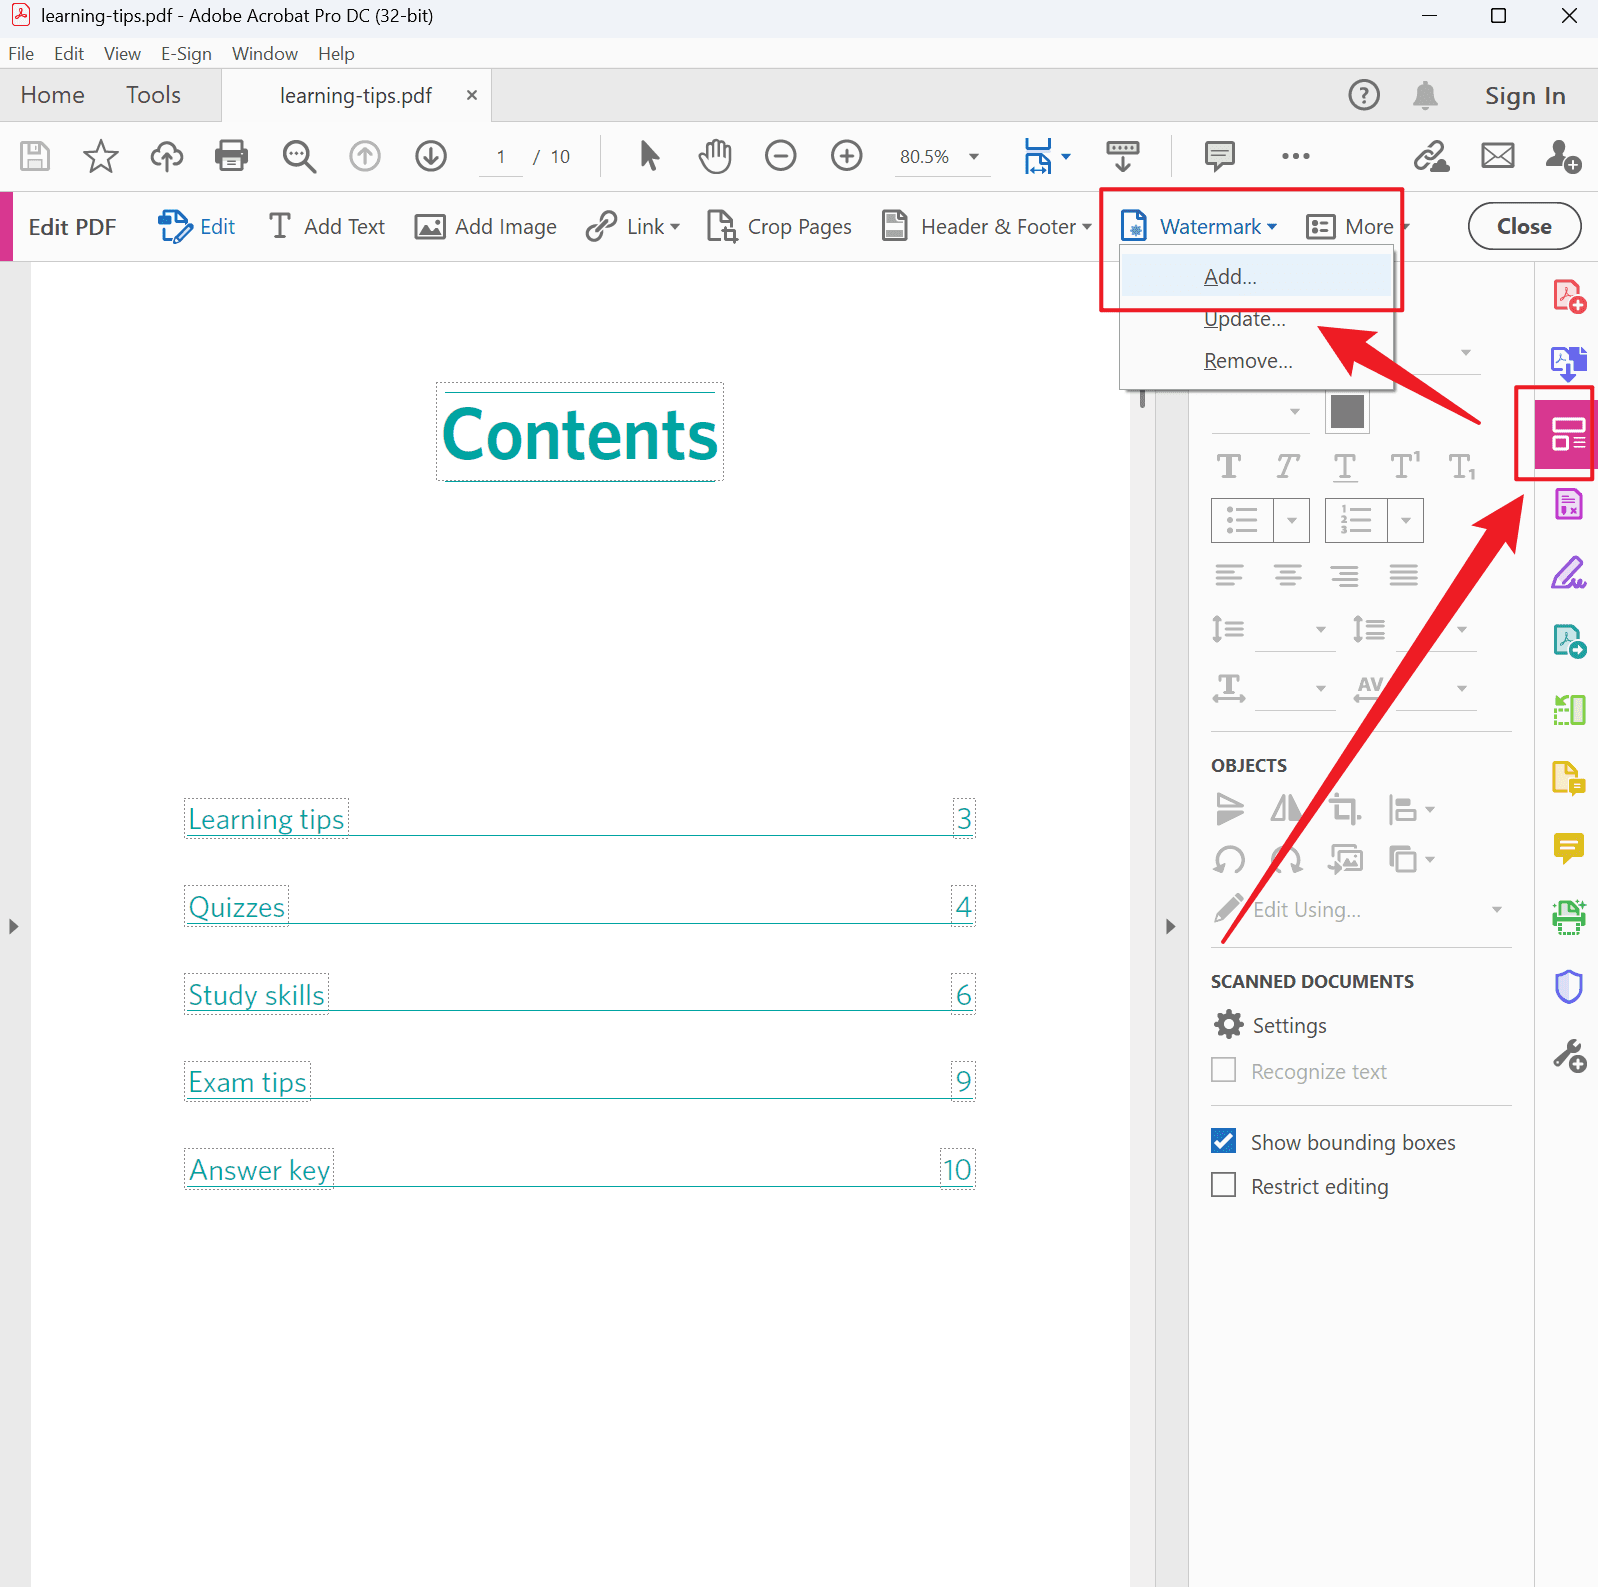Screen dimensions: 1598x1587
Task: Check the Recognize text checkbox
Action: pyautogui.click(x=1223, y=1071)
